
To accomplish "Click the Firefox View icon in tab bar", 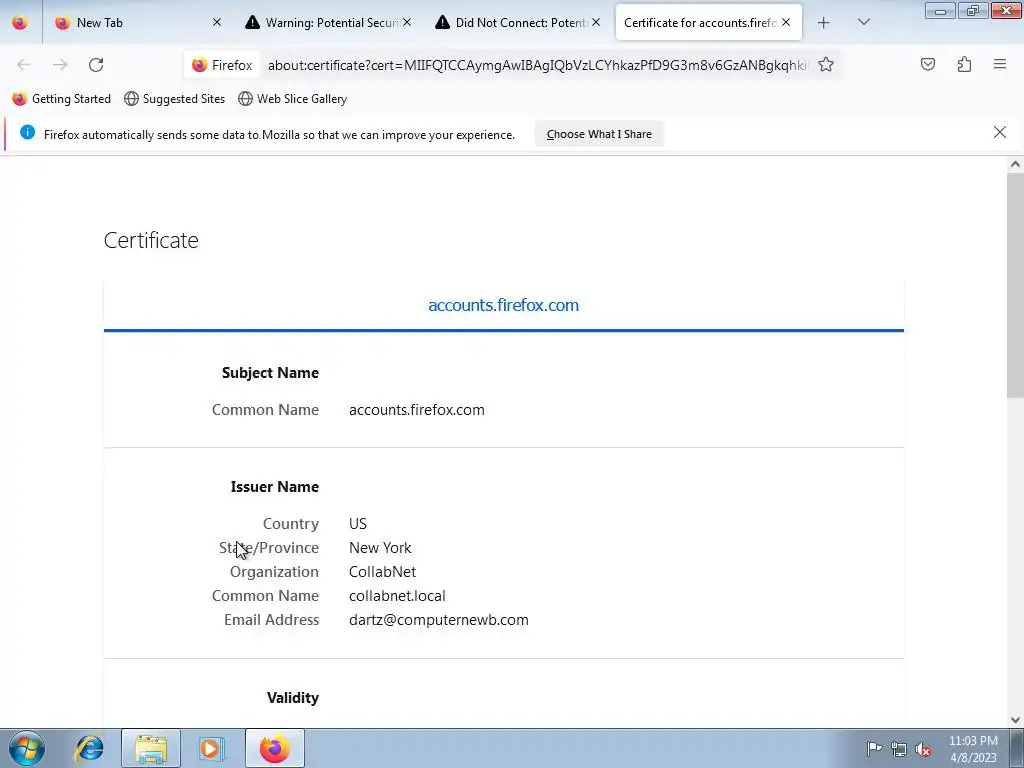I will coord(20,22).
